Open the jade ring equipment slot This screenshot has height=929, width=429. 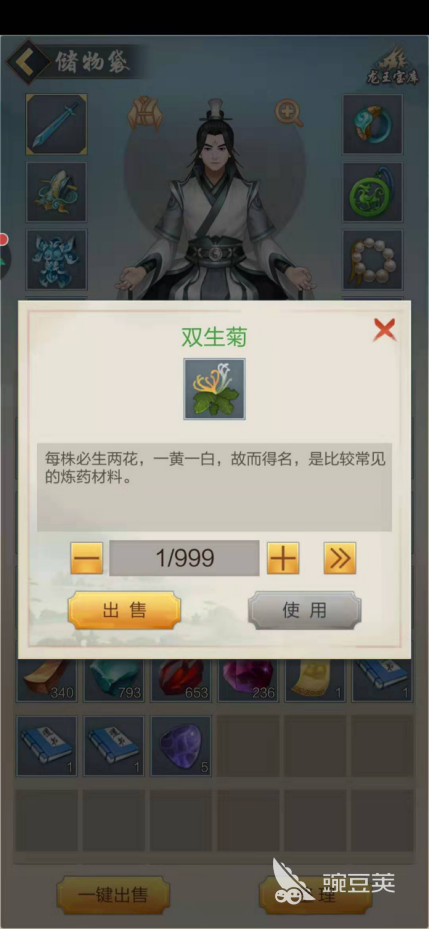(372, 124)
